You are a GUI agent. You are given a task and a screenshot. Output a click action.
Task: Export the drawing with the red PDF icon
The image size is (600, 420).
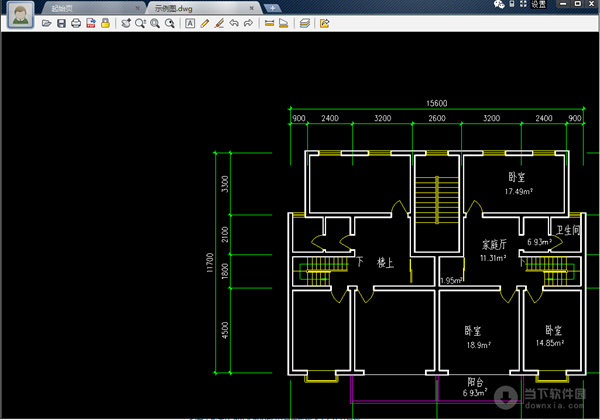point(90,23)
